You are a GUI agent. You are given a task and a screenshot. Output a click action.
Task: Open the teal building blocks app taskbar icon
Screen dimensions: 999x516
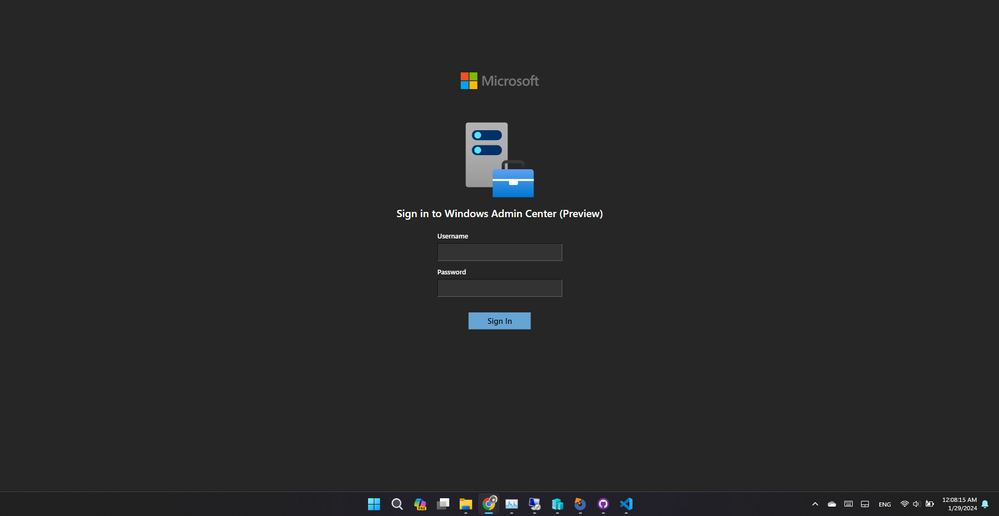(x=557, y=504)
